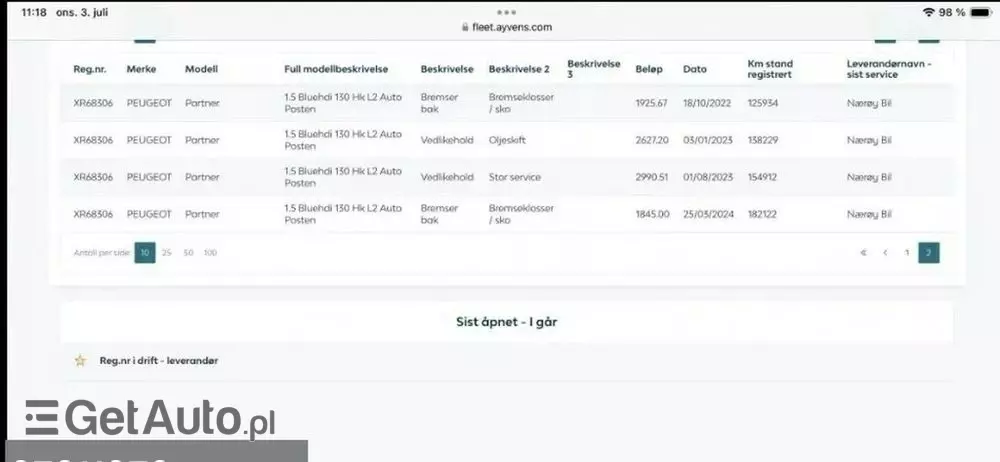This screenshot has width=1000, height=462.
Task: Select 25 rows per page
Action: click(x=167, y=253)
